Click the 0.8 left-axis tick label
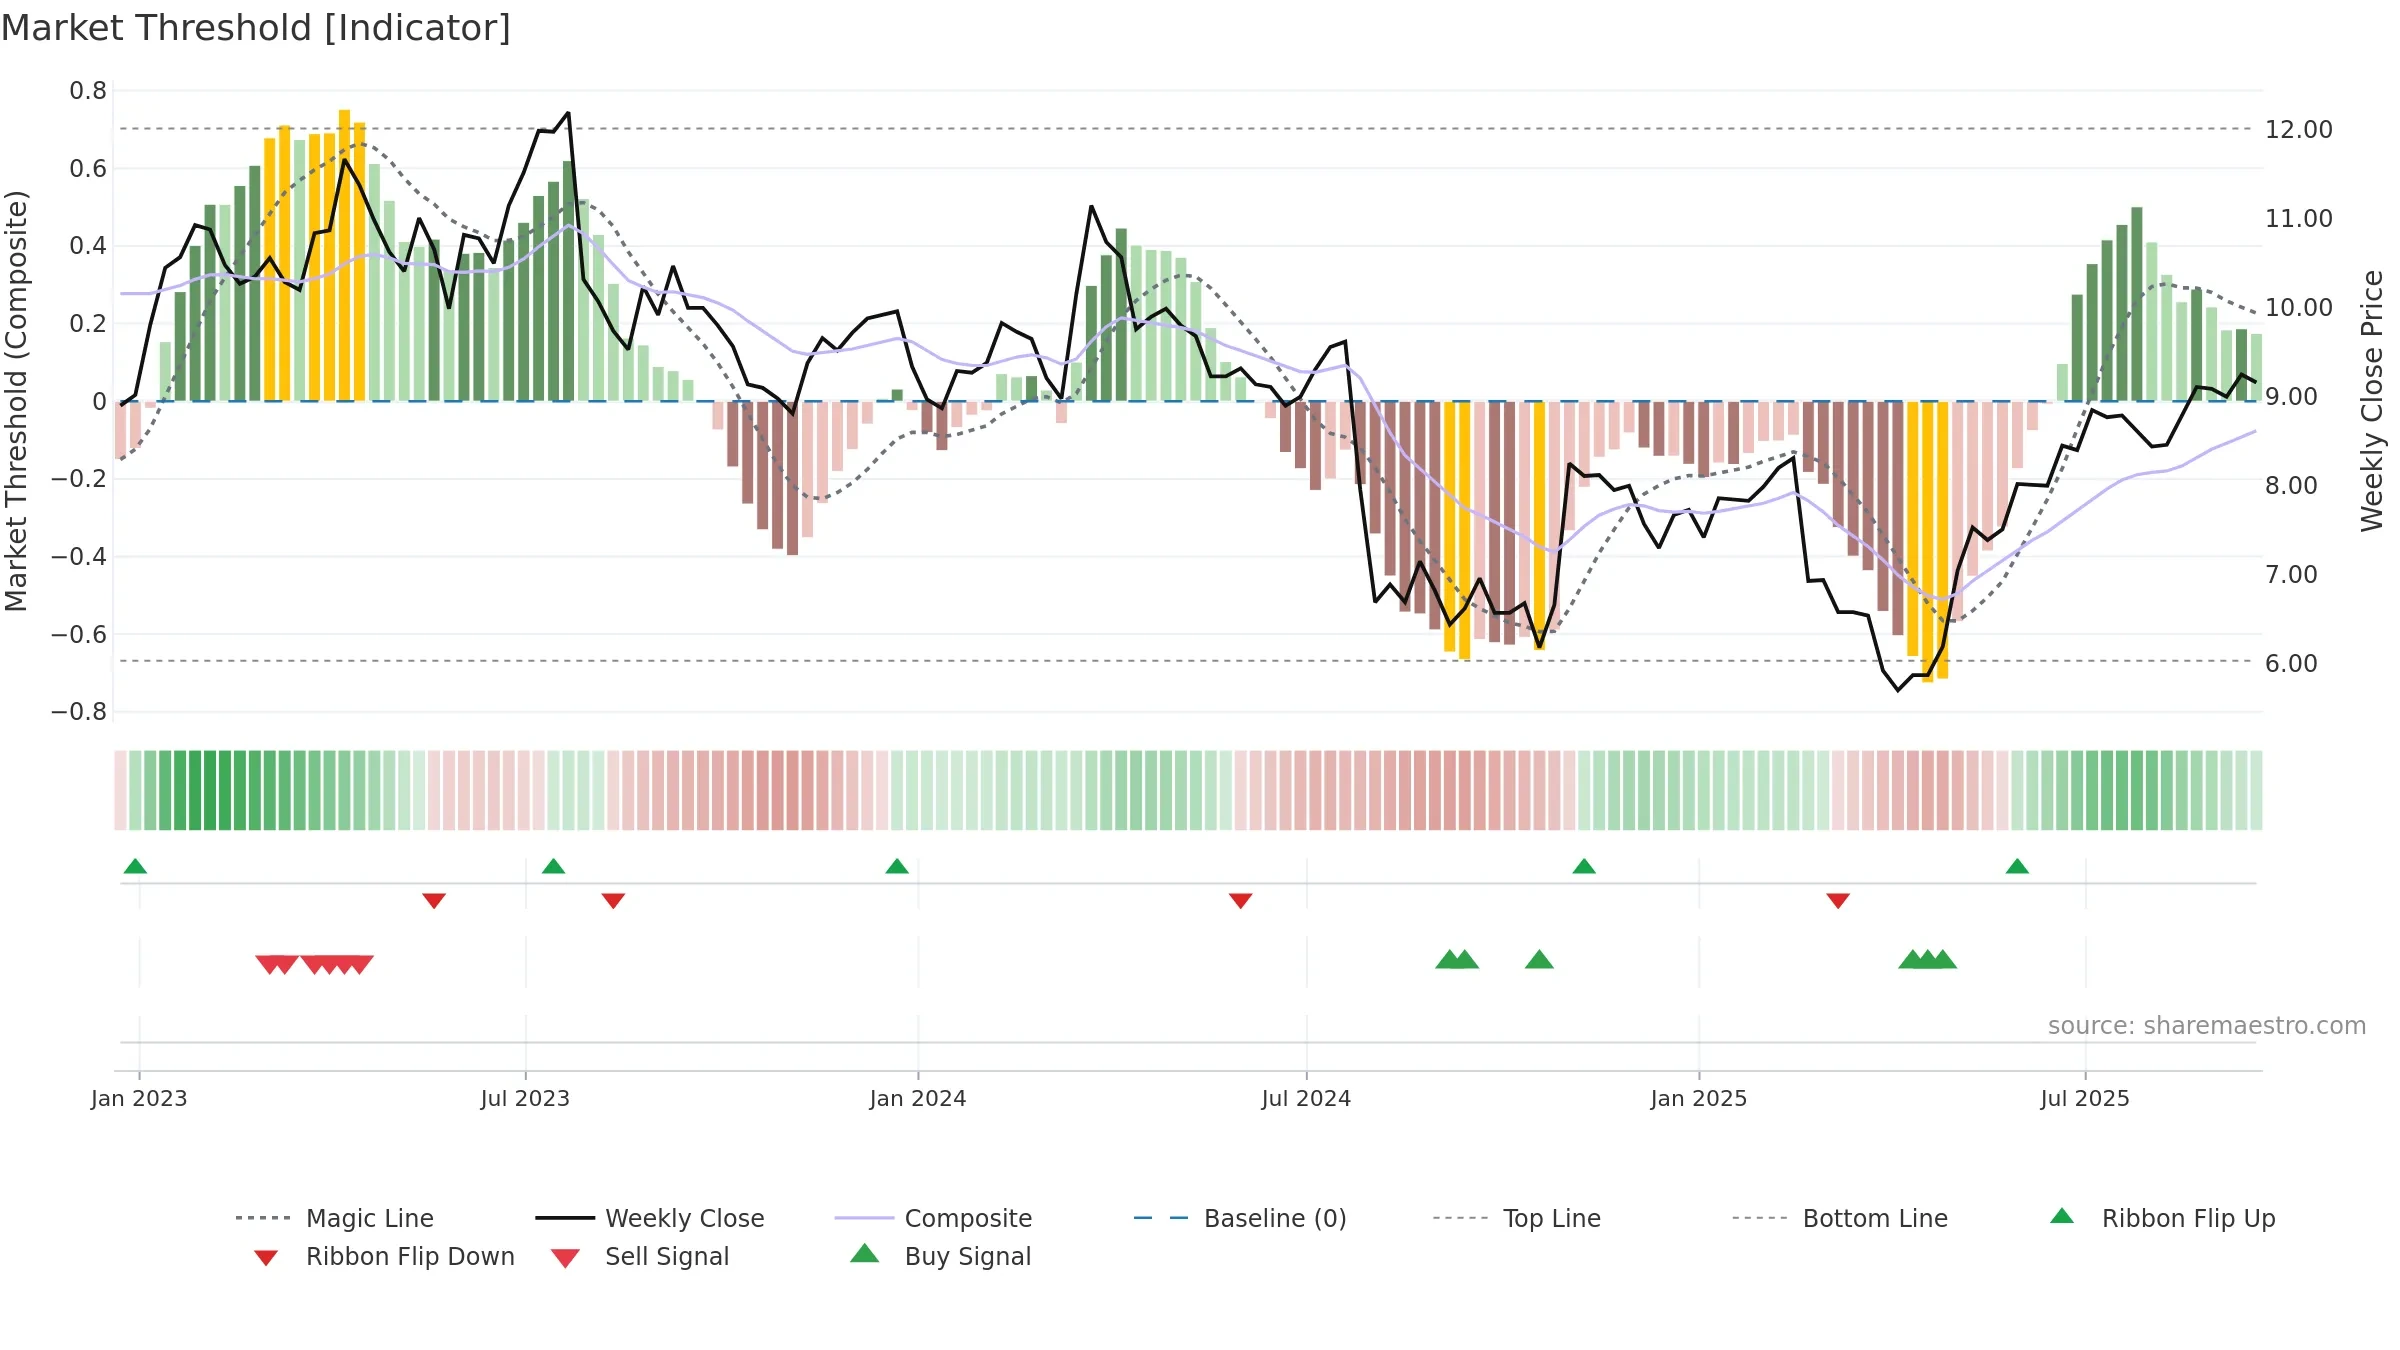Image resolution: width=2400 pixels, height=1350 pixels. pos(88,91)
